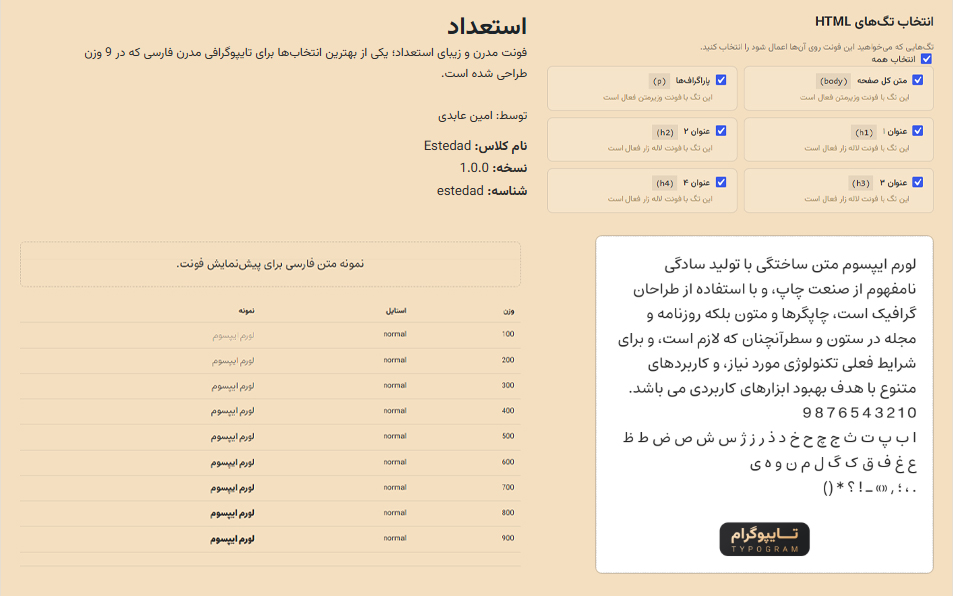
Task: Click the 'نمونه' sample column header
Action: (x=246, y=311)
